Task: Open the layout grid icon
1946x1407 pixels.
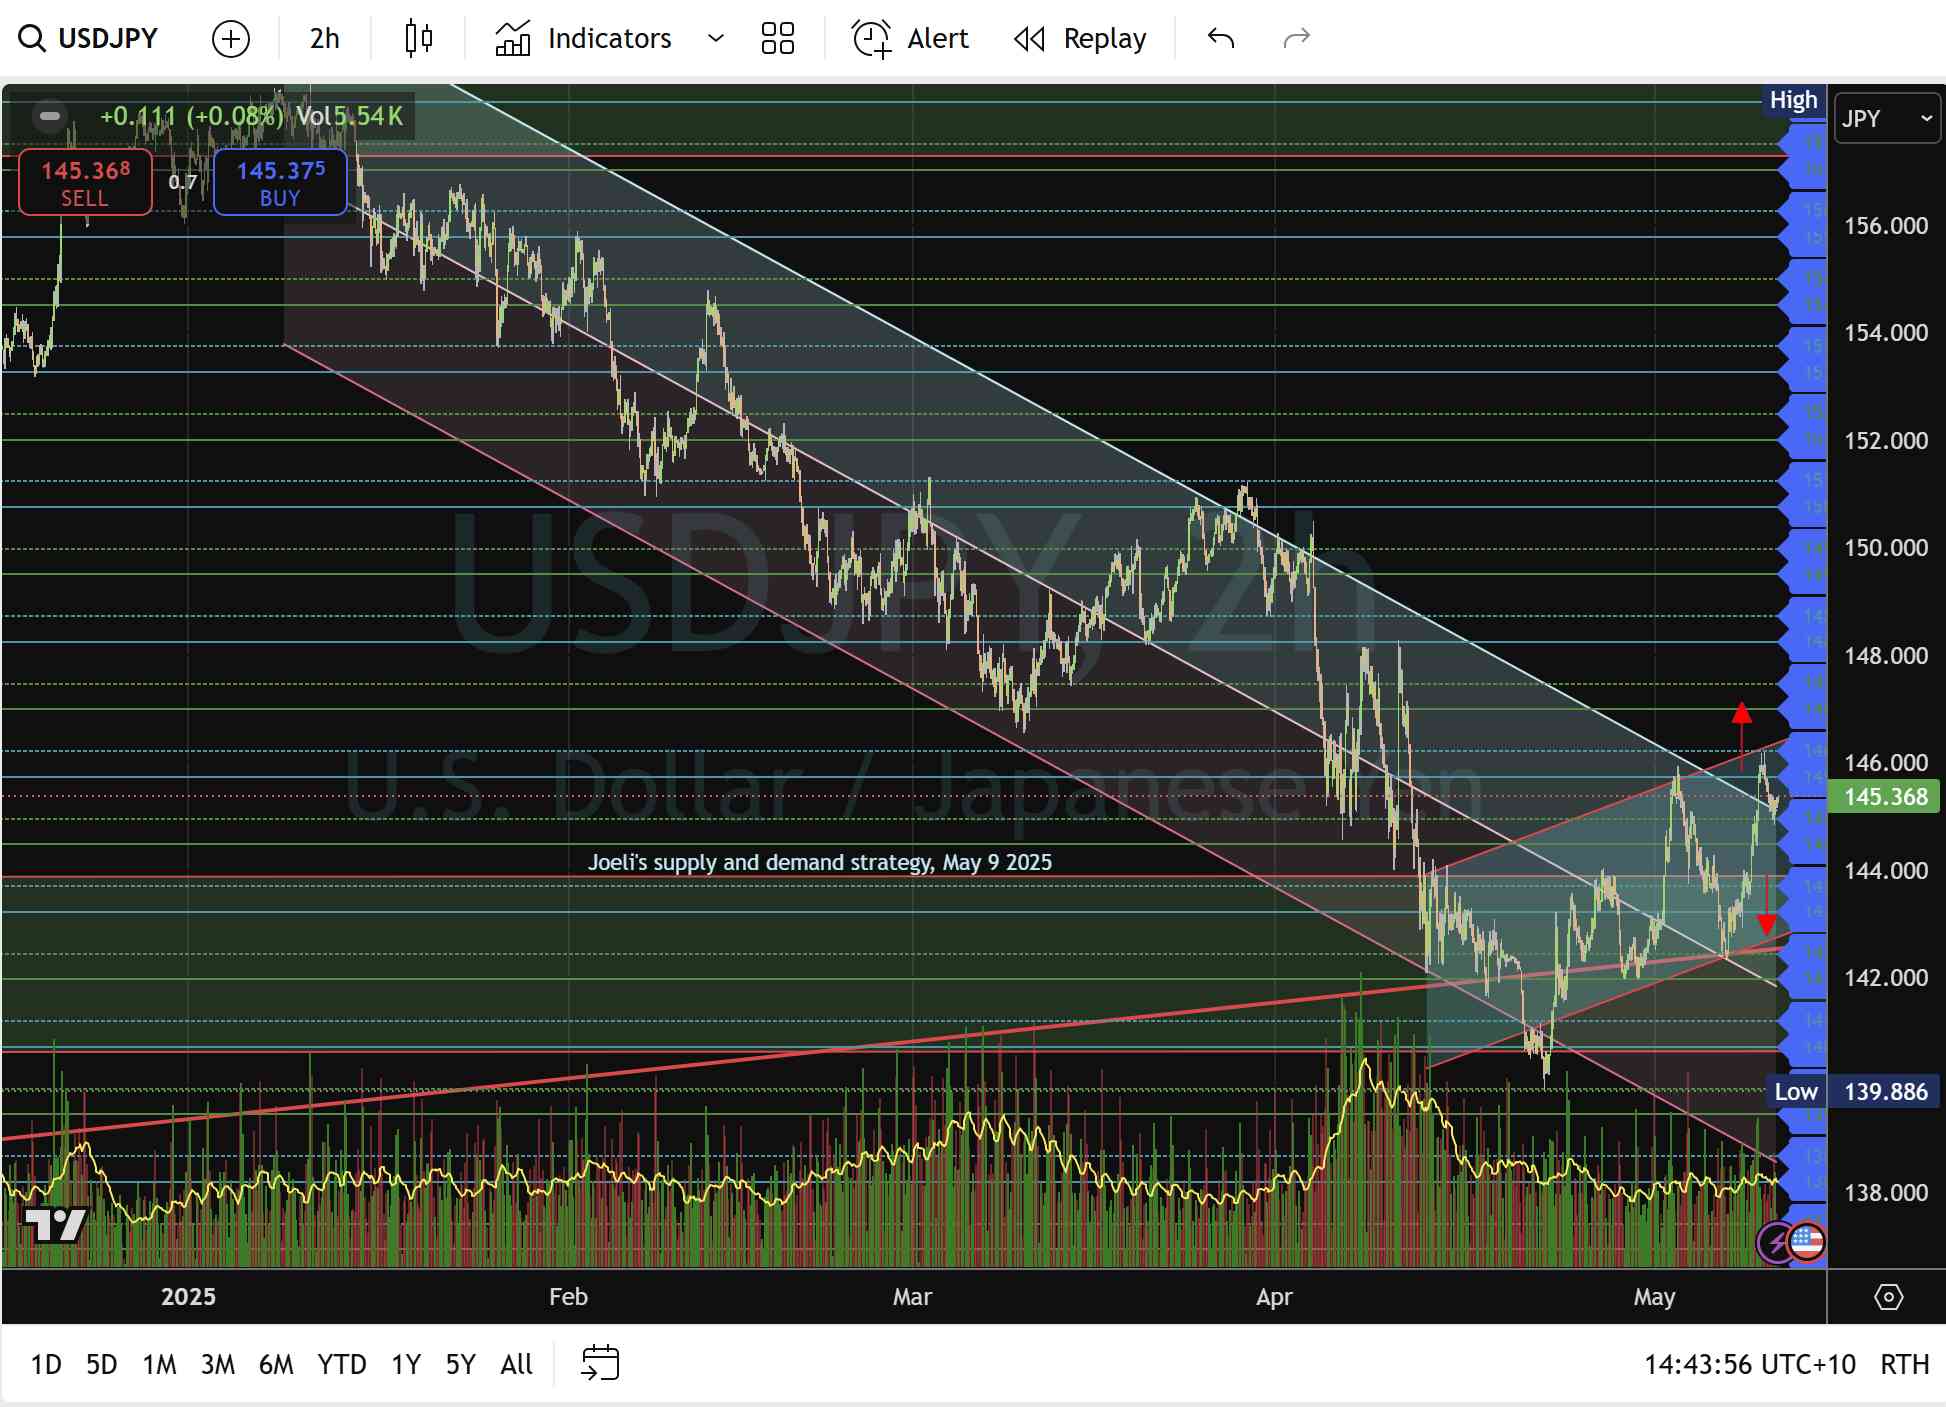Action: [777, 39]
